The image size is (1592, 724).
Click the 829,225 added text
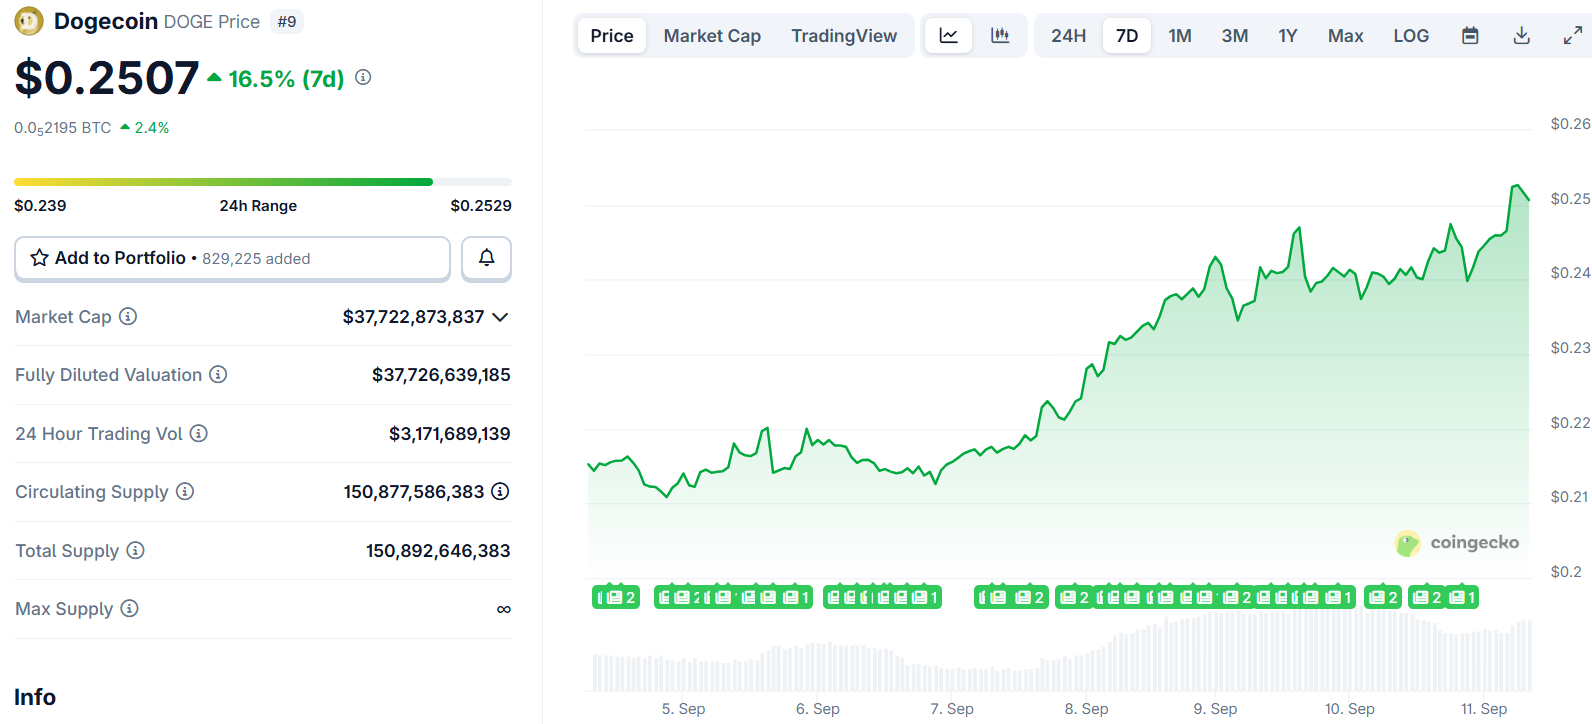256,259
